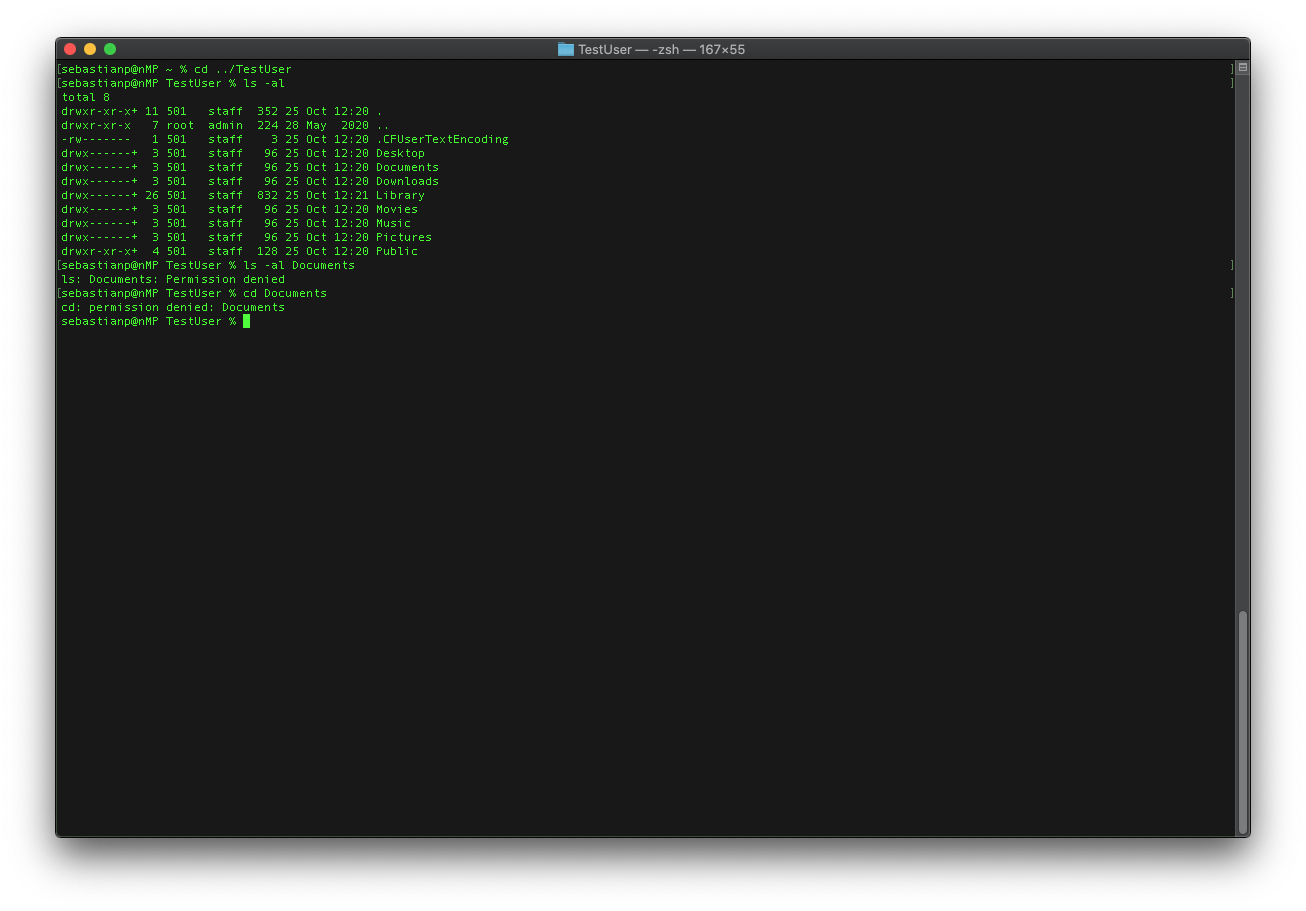Click the Music directory name
The width and height of the screenshot is (1306, 911).
[393, 223]
